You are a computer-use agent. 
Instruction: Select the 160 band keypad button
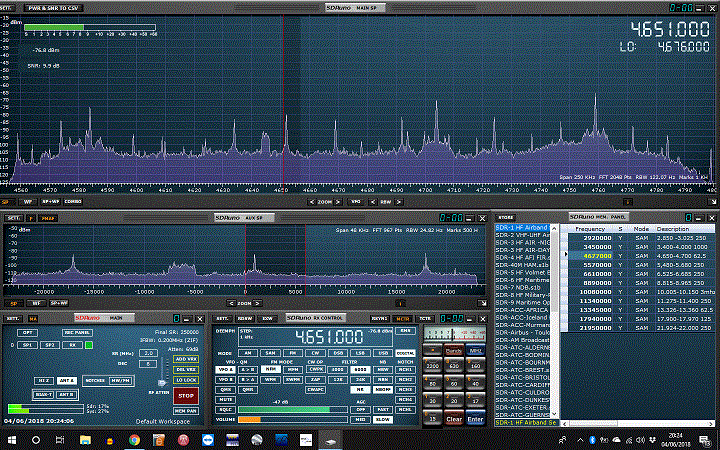(475, 365)
